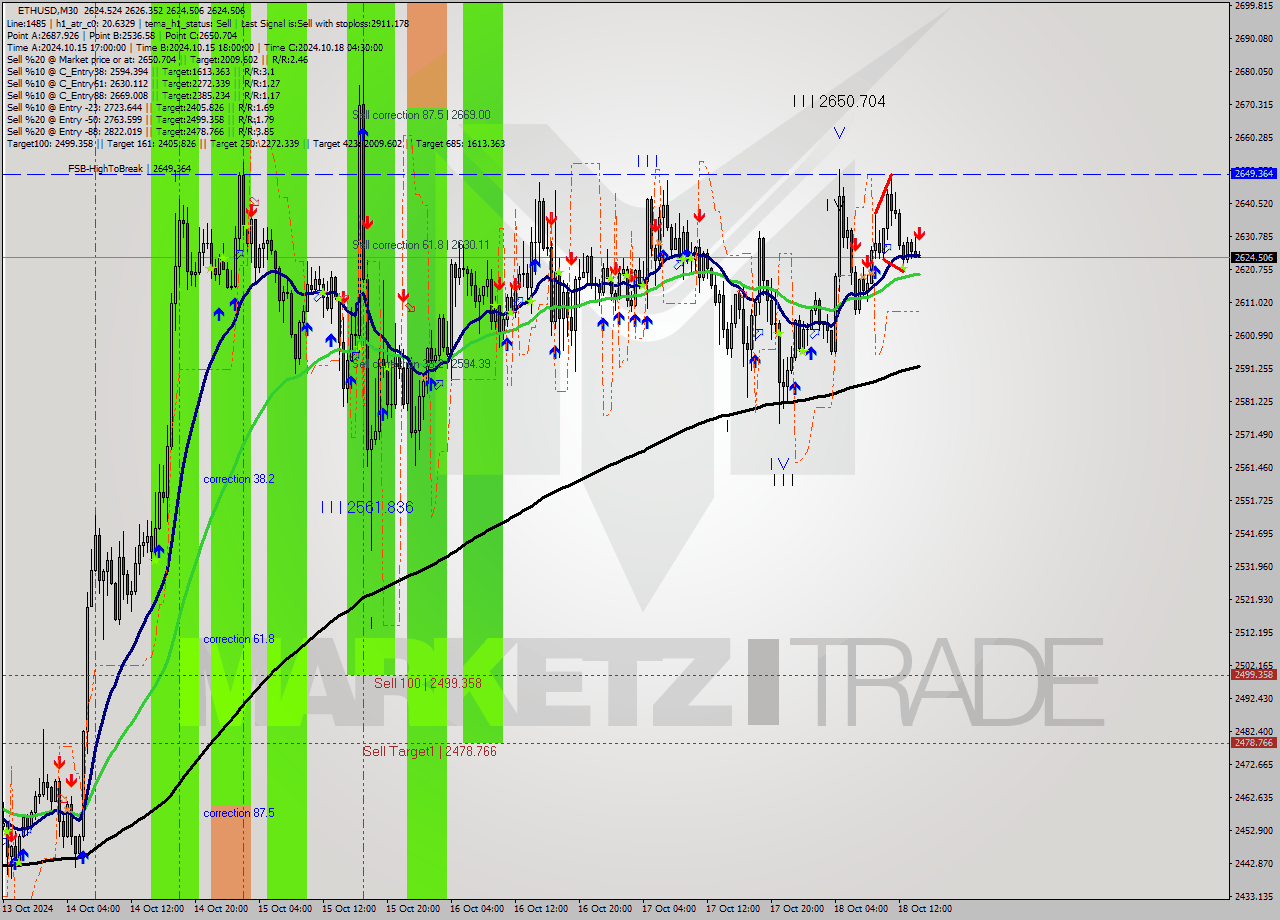1280x920 pixels.
Task: Select 'Sell correction 61.8 | 2630.11' label
Action: [x=421, y=245]
